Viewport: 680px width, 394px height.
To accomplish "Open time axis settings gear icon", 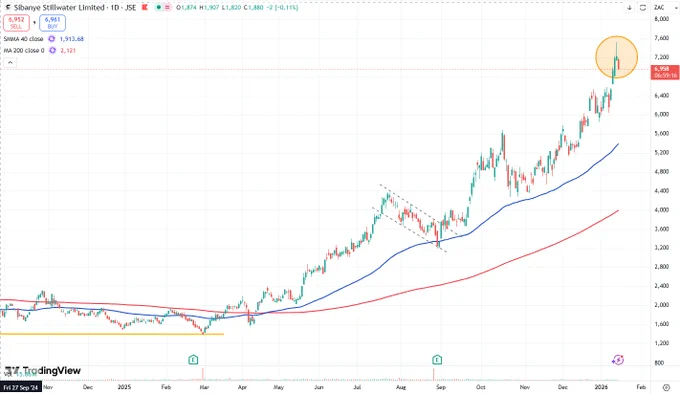I will click(666, 387).
